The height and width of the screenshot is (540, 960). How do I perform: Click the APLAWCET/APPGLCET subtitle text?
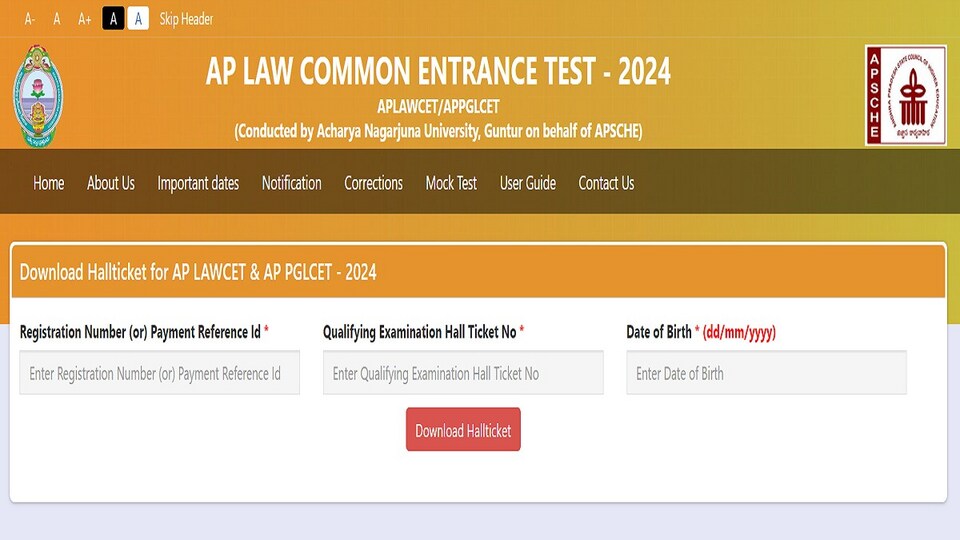pos(438,107)
